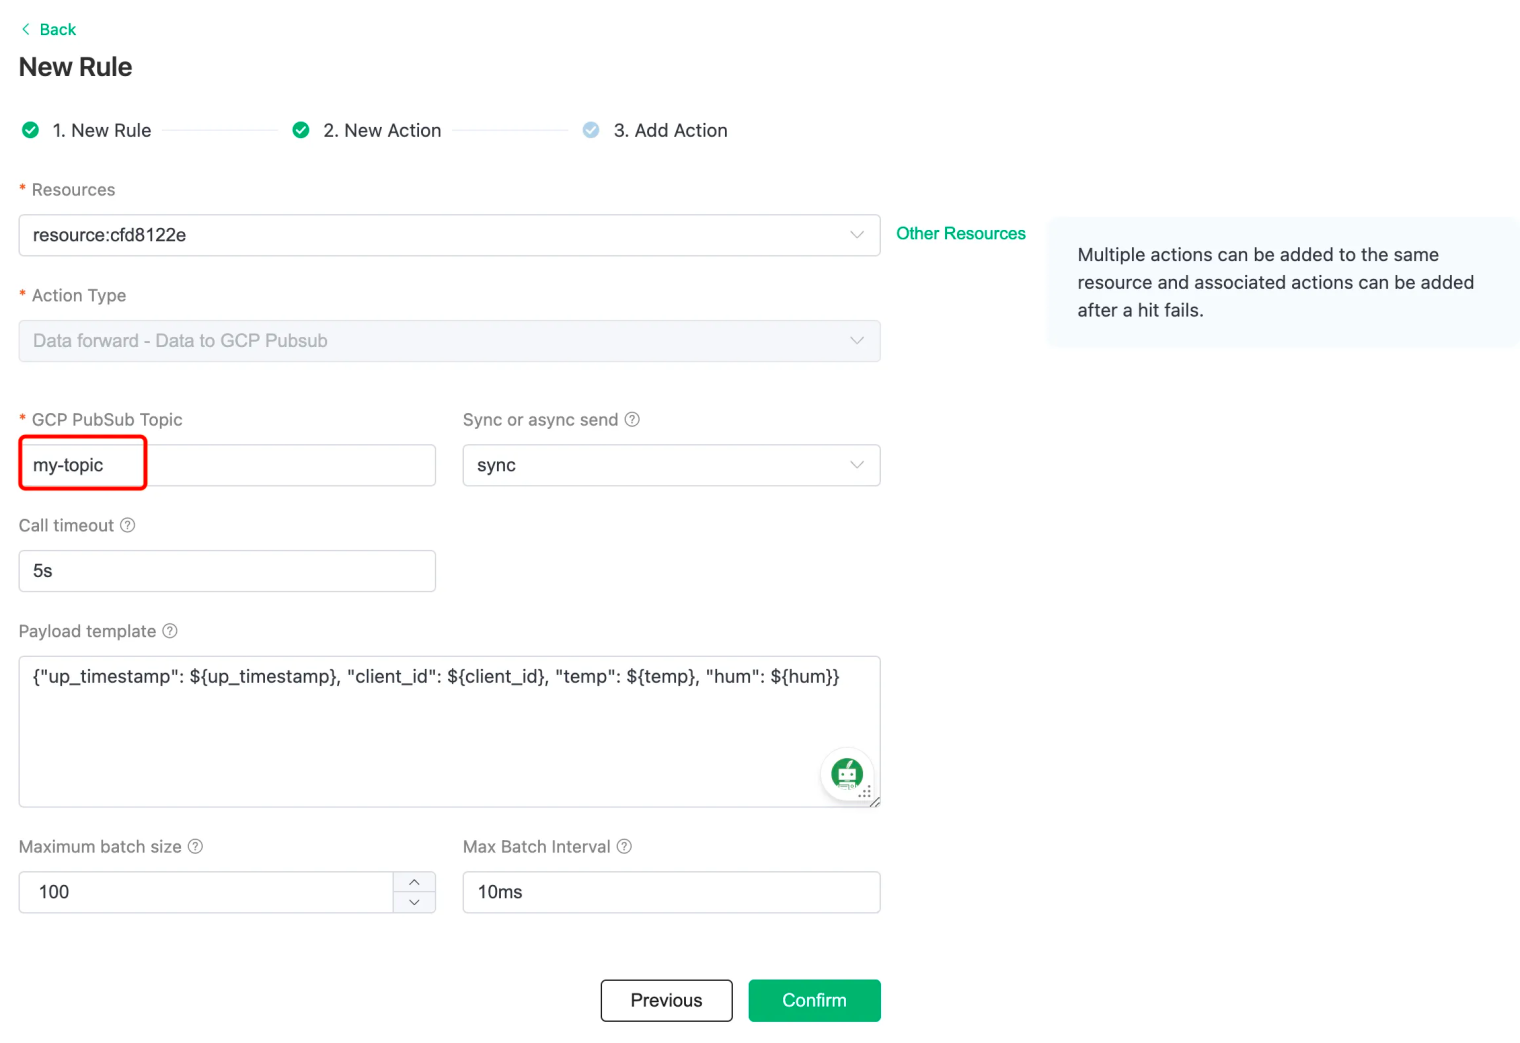The image size is (1520, 1043).
Task: Select step 3. Add Action
Action: [670, 130]
